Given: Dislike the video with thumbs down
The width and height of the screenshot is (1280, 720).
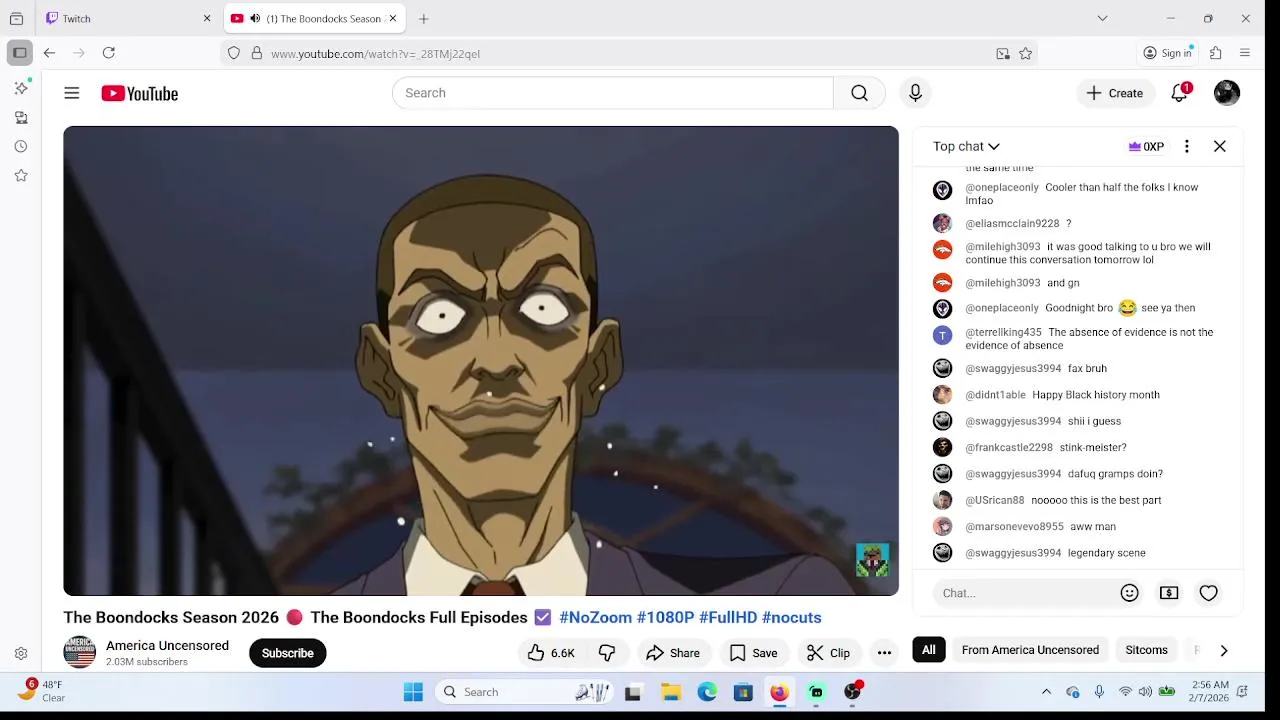Looking at the screenshot, I should tap(607, 653).
